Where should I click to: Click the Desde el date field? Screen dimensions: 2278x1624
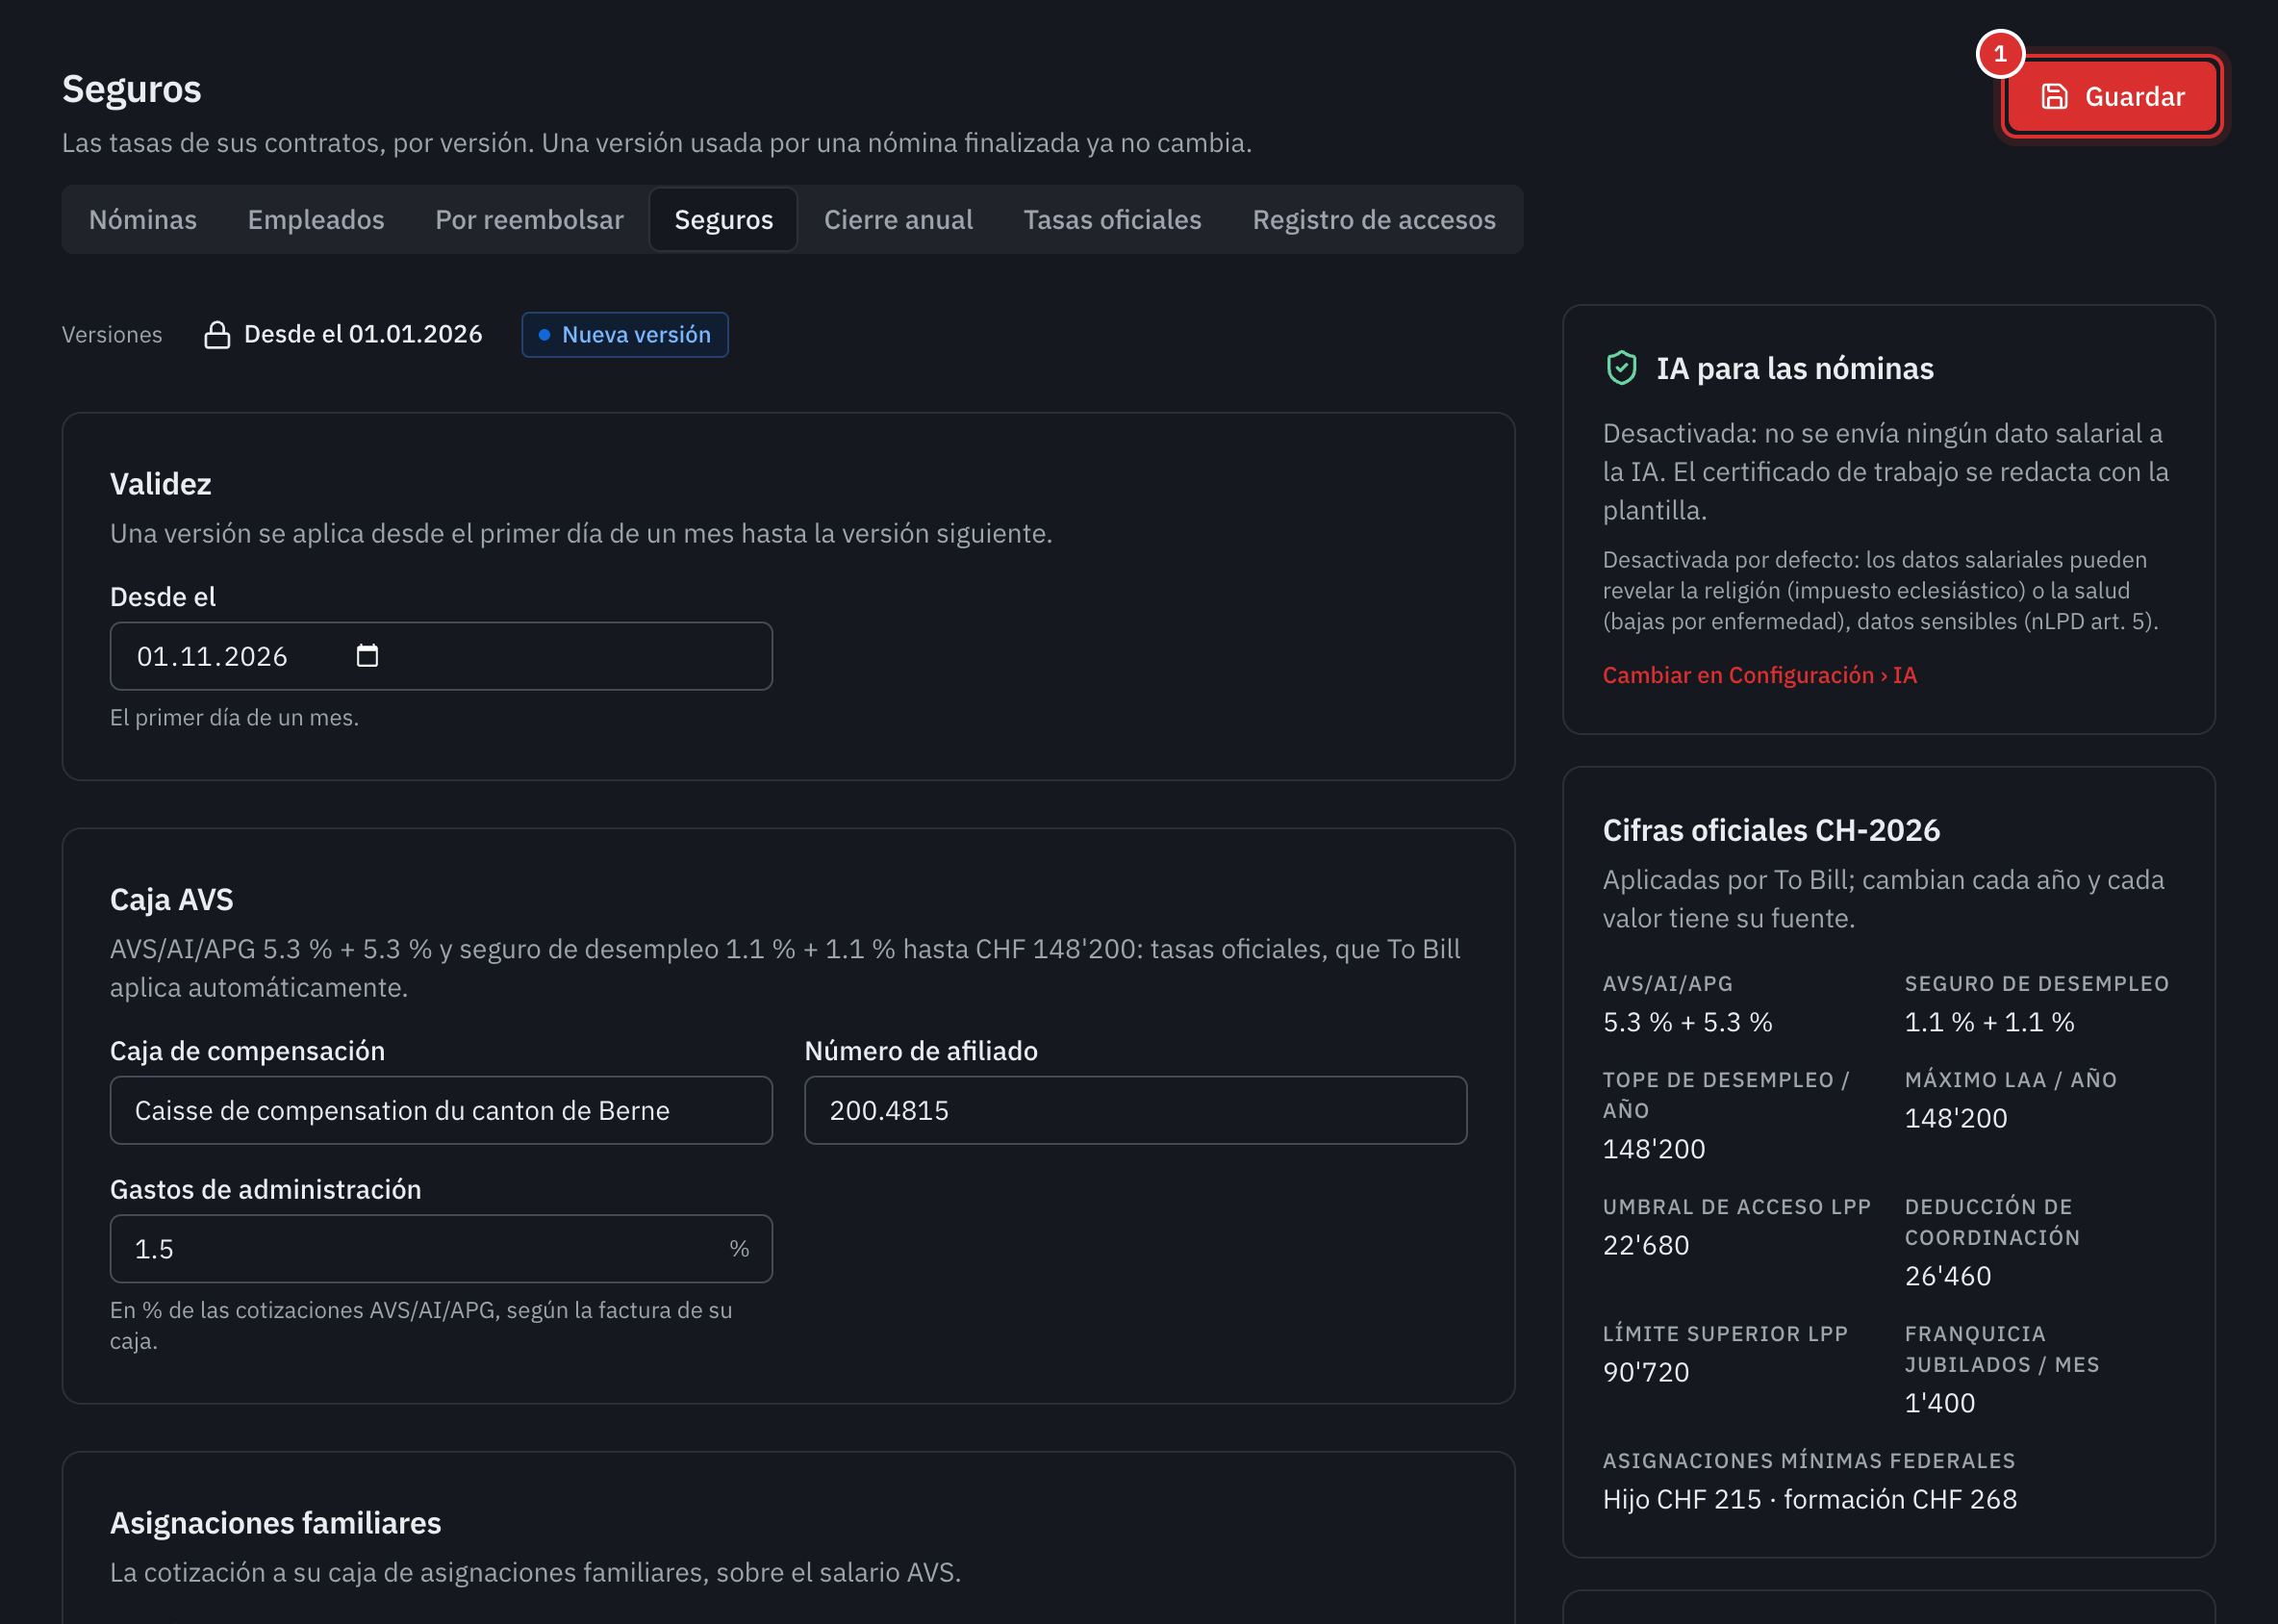(441, 656)
